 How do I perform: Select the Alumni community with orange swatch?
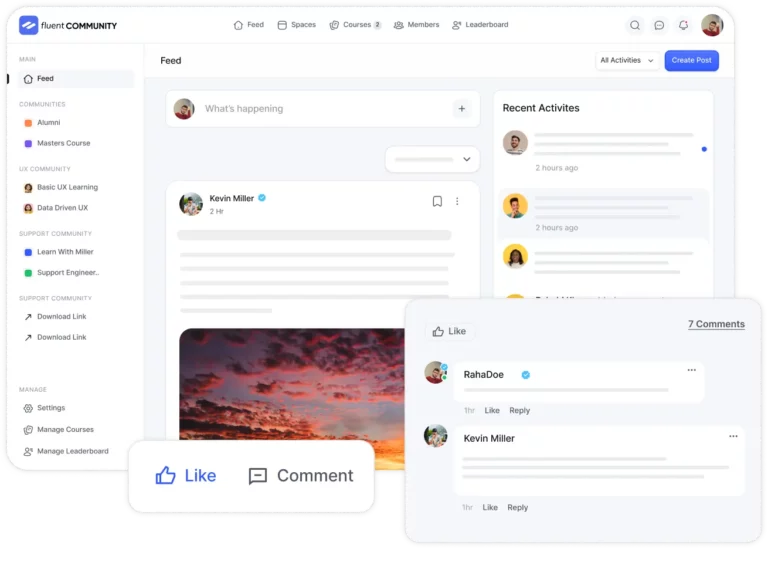48,123
